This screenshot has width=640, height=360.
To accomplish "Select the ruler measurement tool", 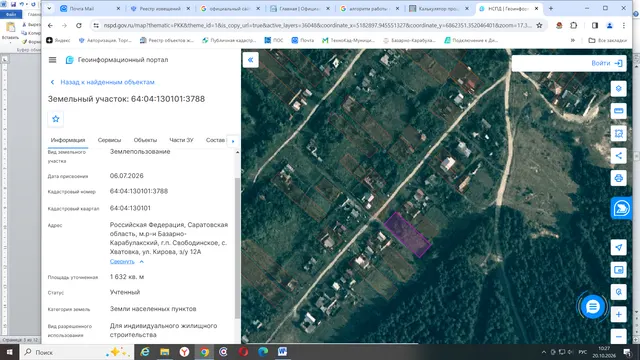I will (x=618, y=111).
